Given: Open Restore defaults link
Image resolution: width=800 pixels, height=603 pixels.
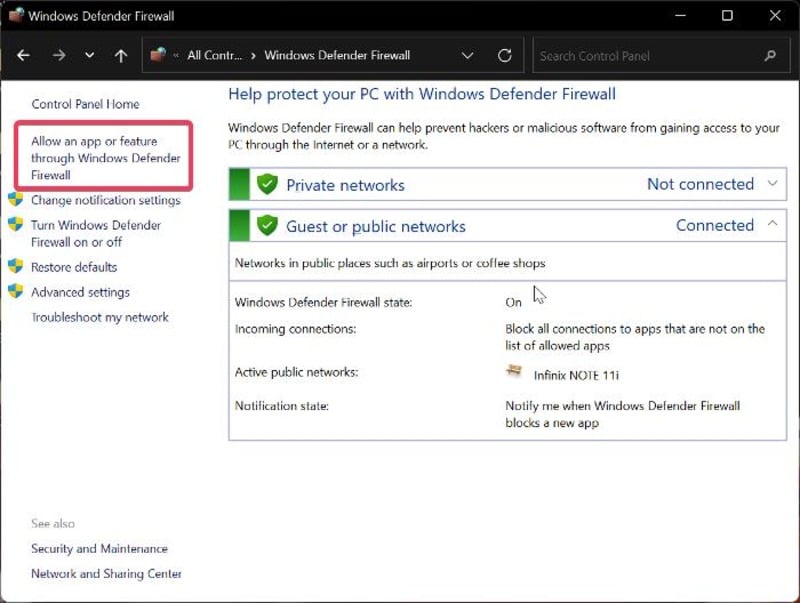Looking at the screenshot, I should [74, 267].
